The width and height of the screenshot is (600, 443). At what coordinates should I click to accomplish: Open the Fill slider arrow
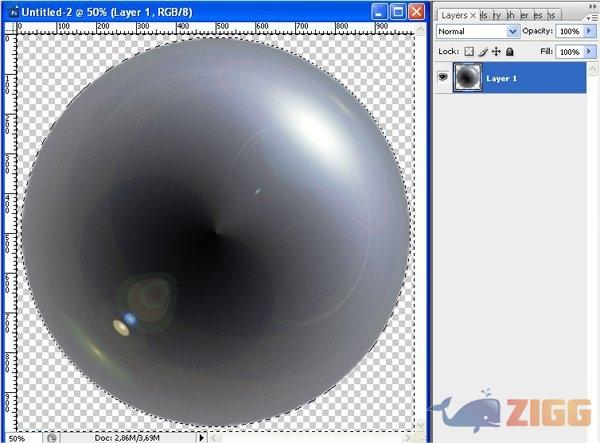(589, 51)
